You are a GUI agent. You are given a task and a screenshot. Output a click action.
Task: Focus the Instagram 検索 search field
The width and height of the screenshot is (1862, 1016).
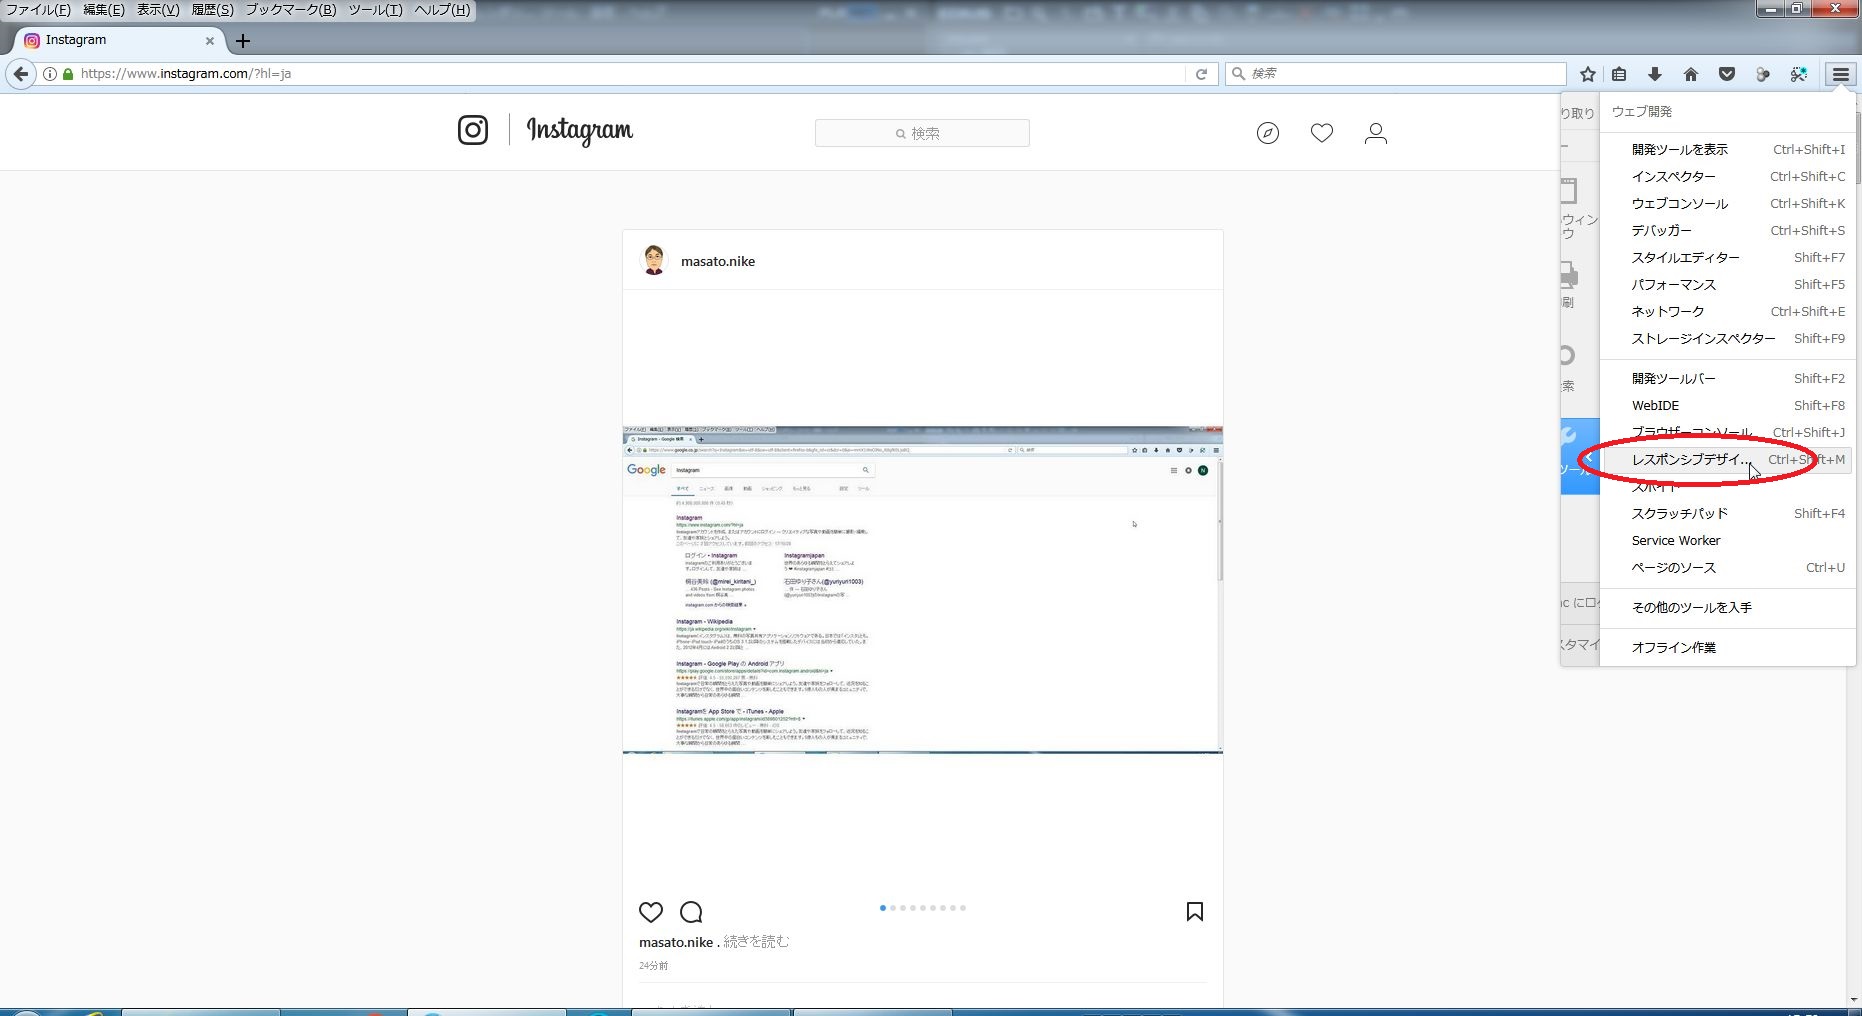coord(922,133)
